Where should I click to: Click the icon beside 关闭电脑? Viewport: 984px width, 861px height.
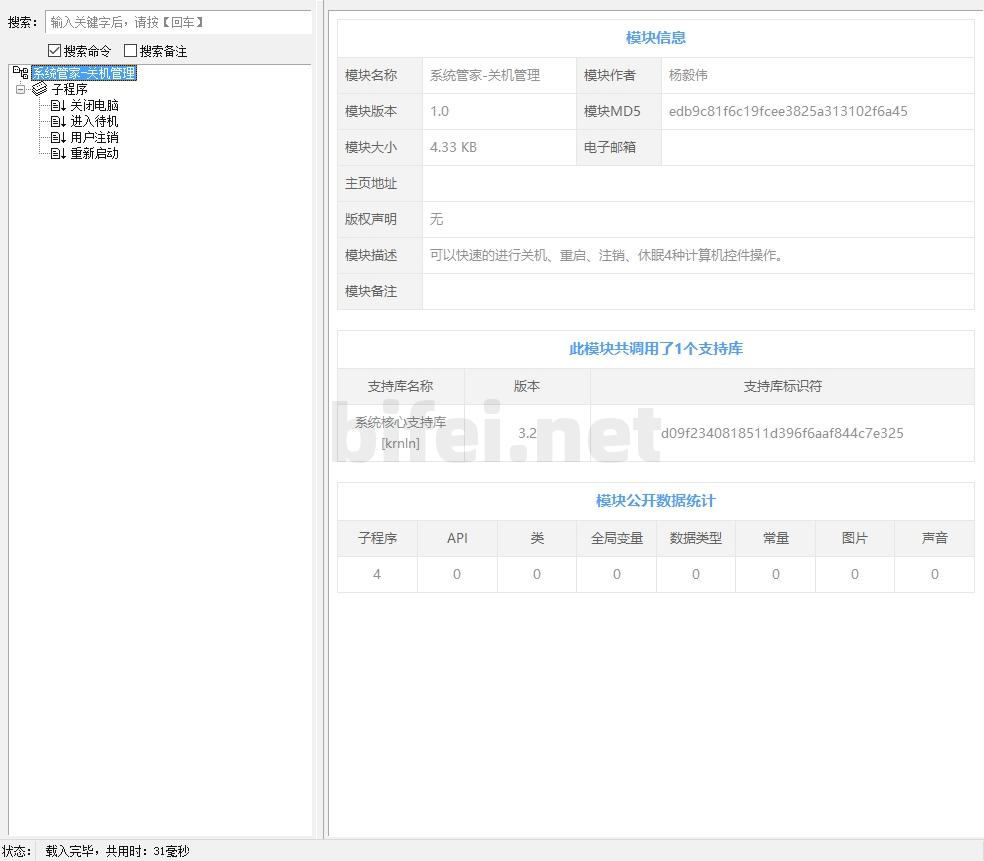point(58,105)
